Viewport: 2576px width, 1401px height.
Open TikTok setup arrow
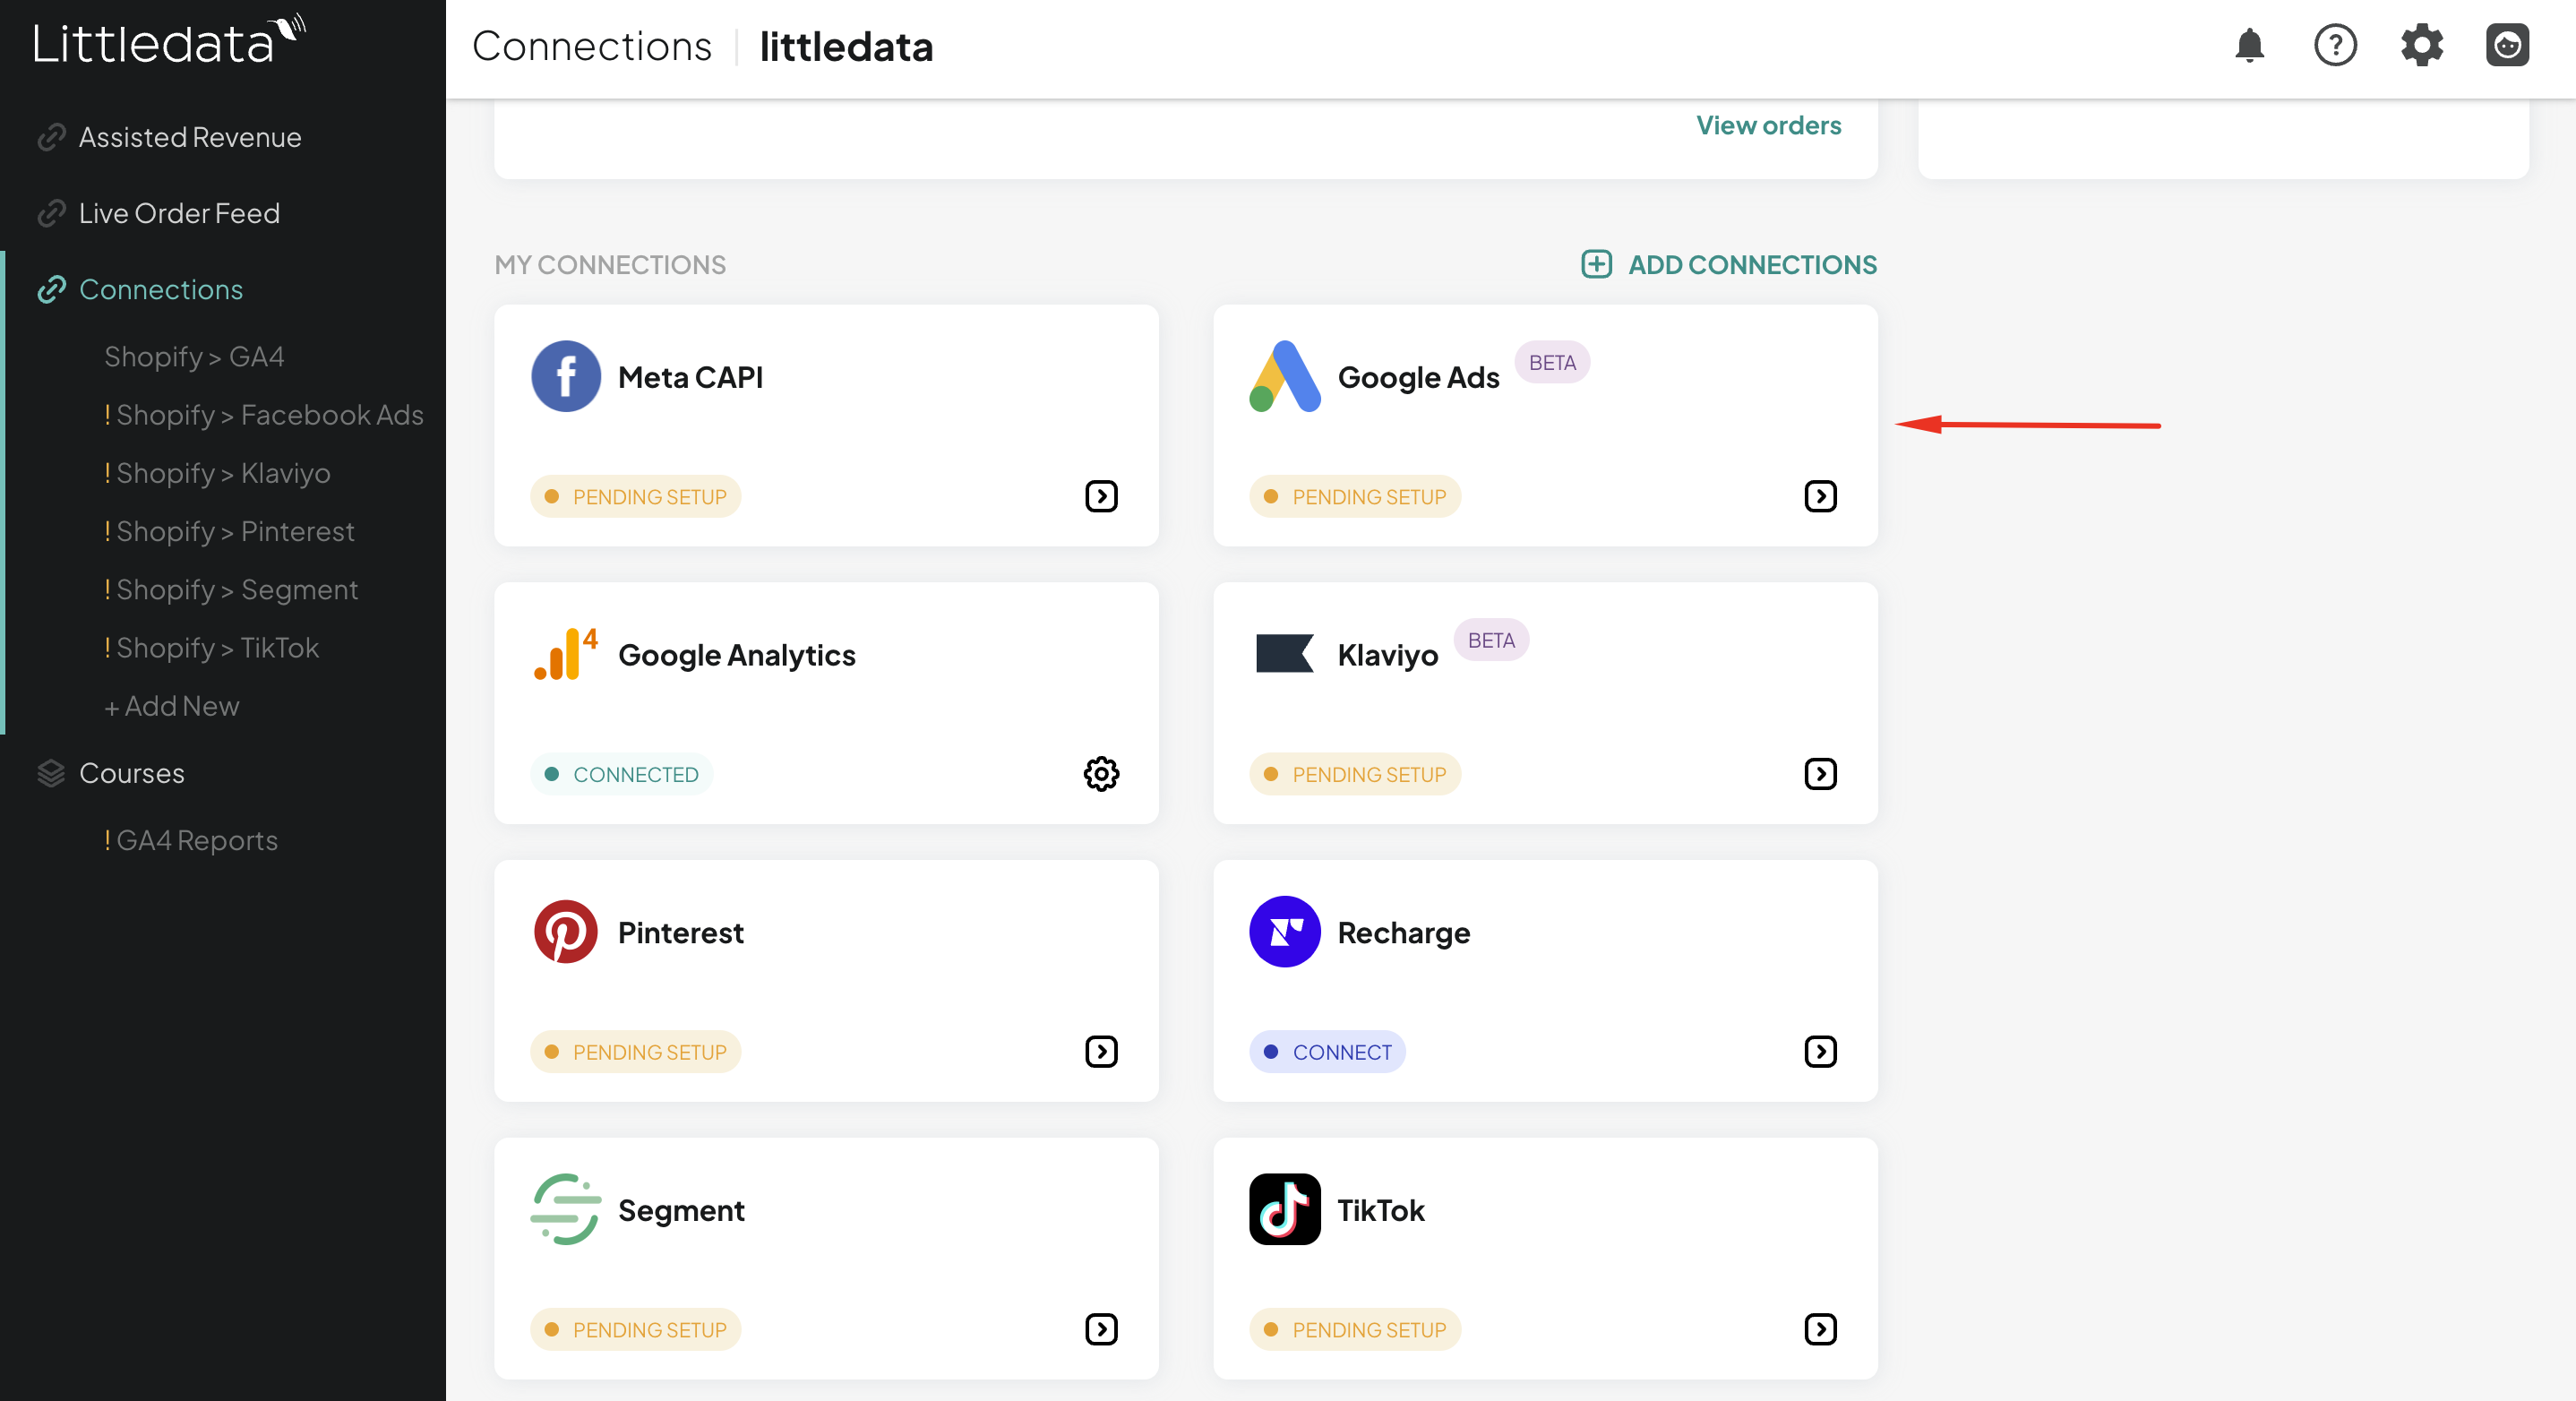tap(1820, 1330)
